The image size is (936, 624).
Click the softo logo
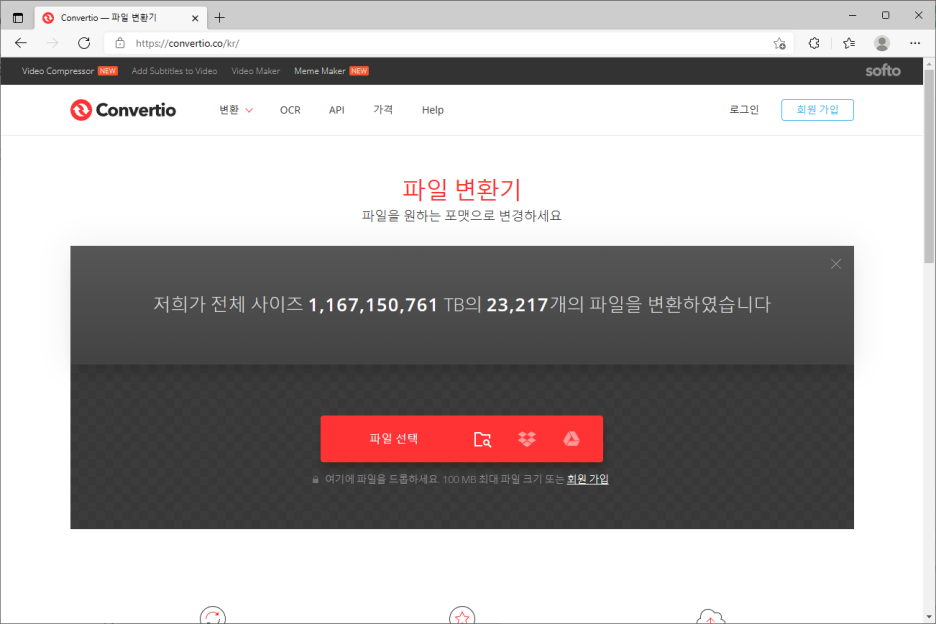click(883, 70)
